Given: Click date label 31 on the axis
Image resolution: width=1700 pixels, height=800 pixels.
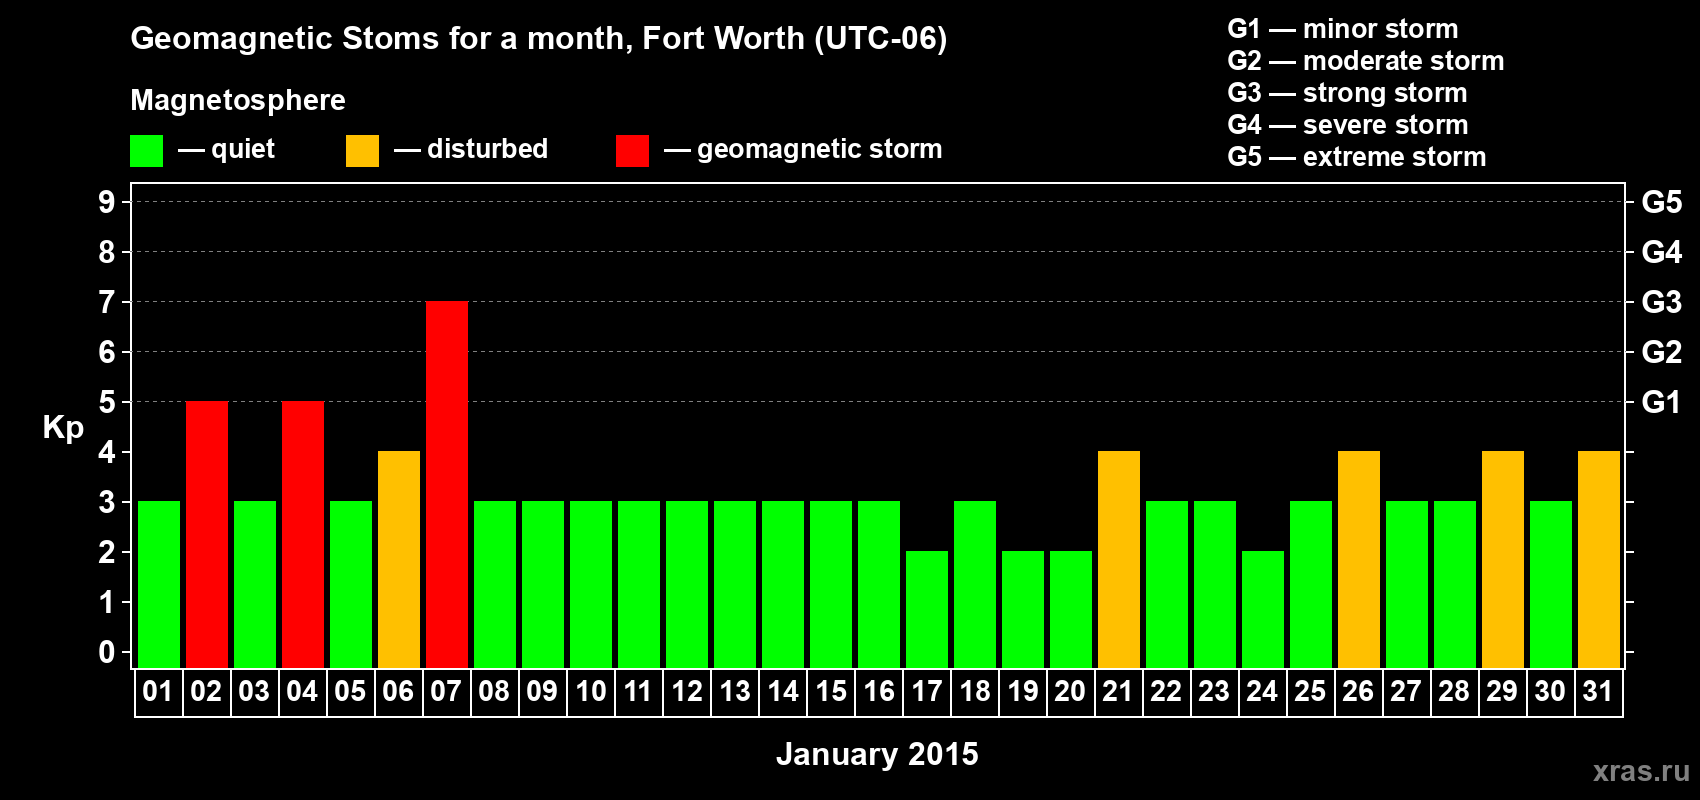Looking at the screenshot, I should tap(1598, 692).
